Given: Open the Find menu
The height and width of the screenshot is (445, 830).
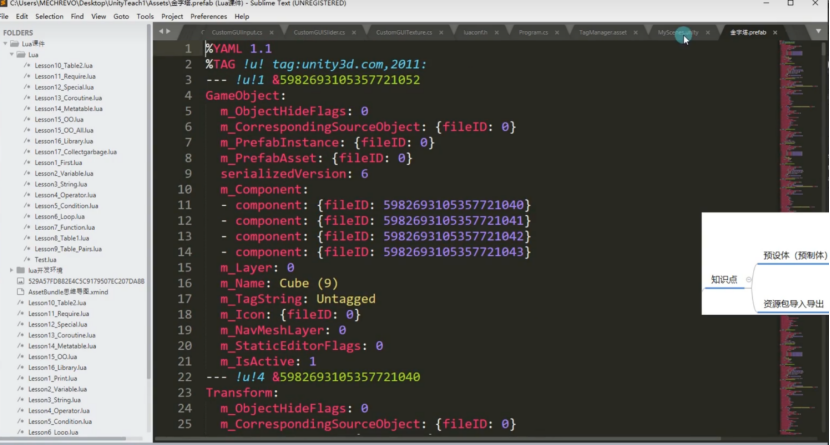Looking at the screenshot, I should [x=77, y=16].
